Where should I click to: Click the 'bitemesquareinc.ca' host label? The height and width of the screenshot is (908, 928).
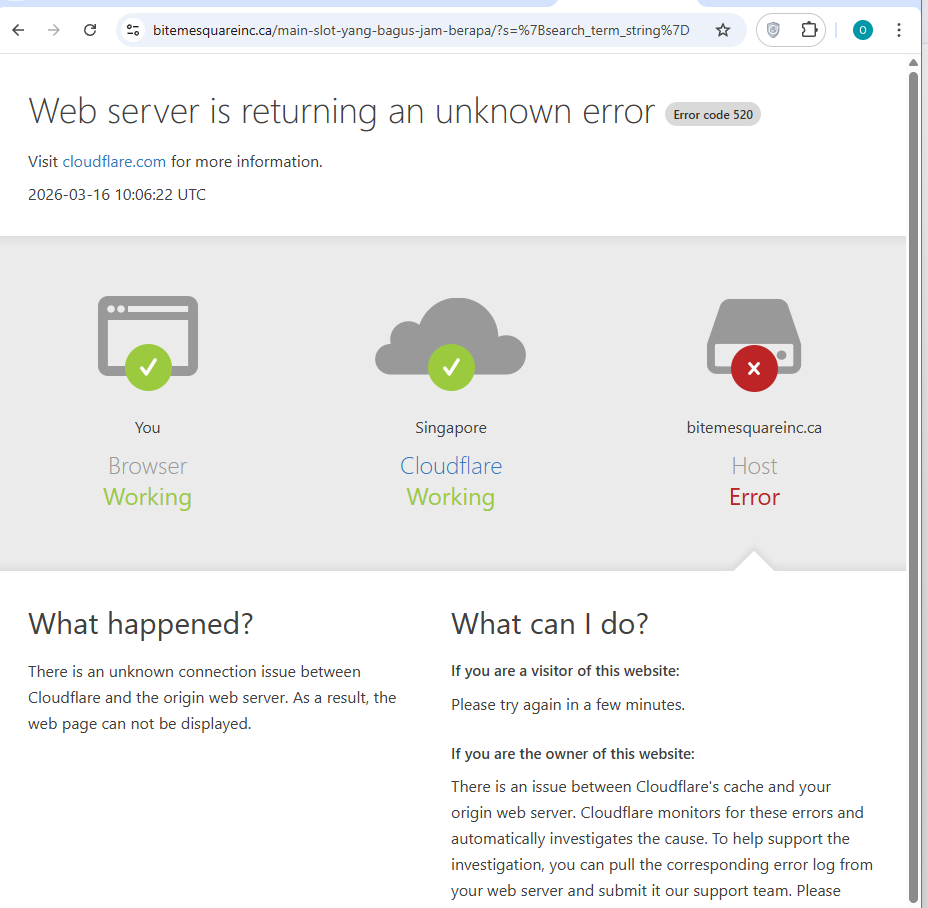pyautogui.click(x=754, y=428)
